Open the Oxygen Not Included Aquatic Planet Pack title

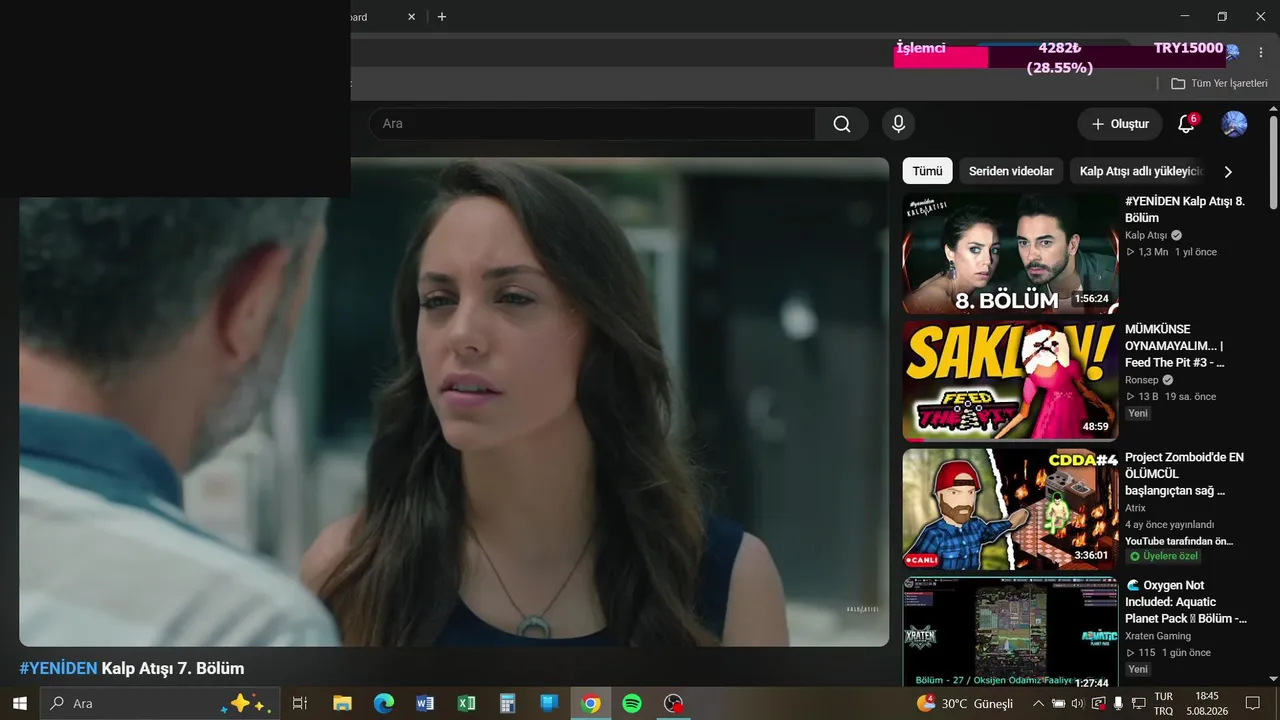[1186, 602]
